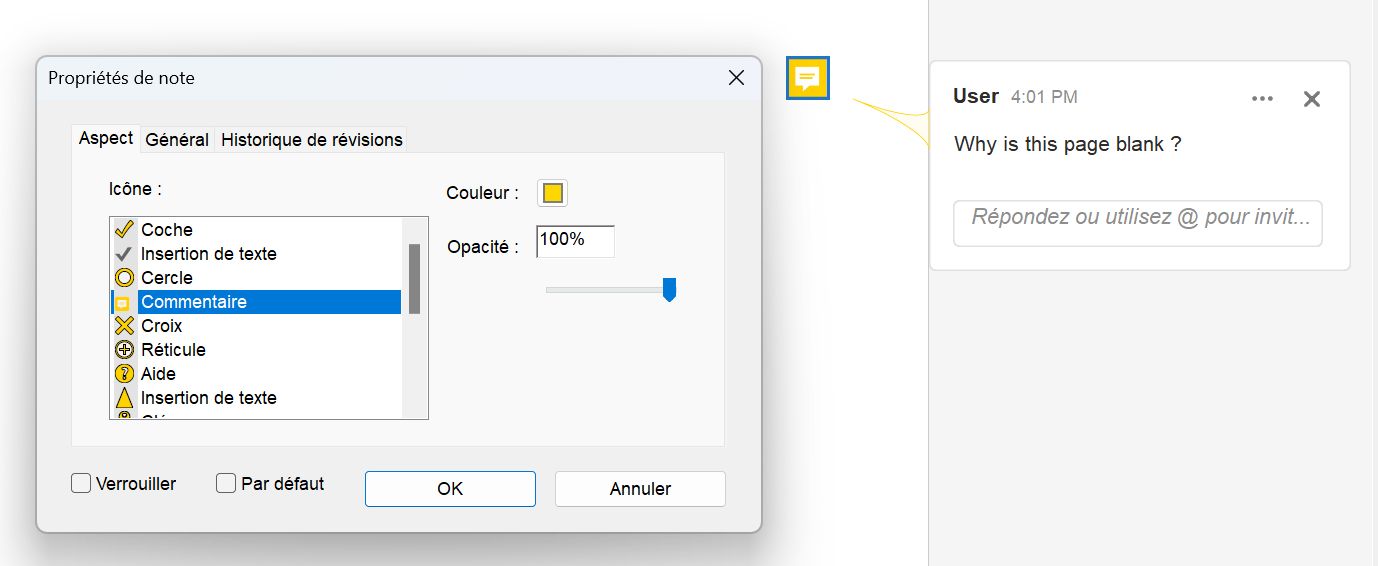Open the Historique de révisions tab
Viewport: 1378px width, 566px height.
coord(312,140)
